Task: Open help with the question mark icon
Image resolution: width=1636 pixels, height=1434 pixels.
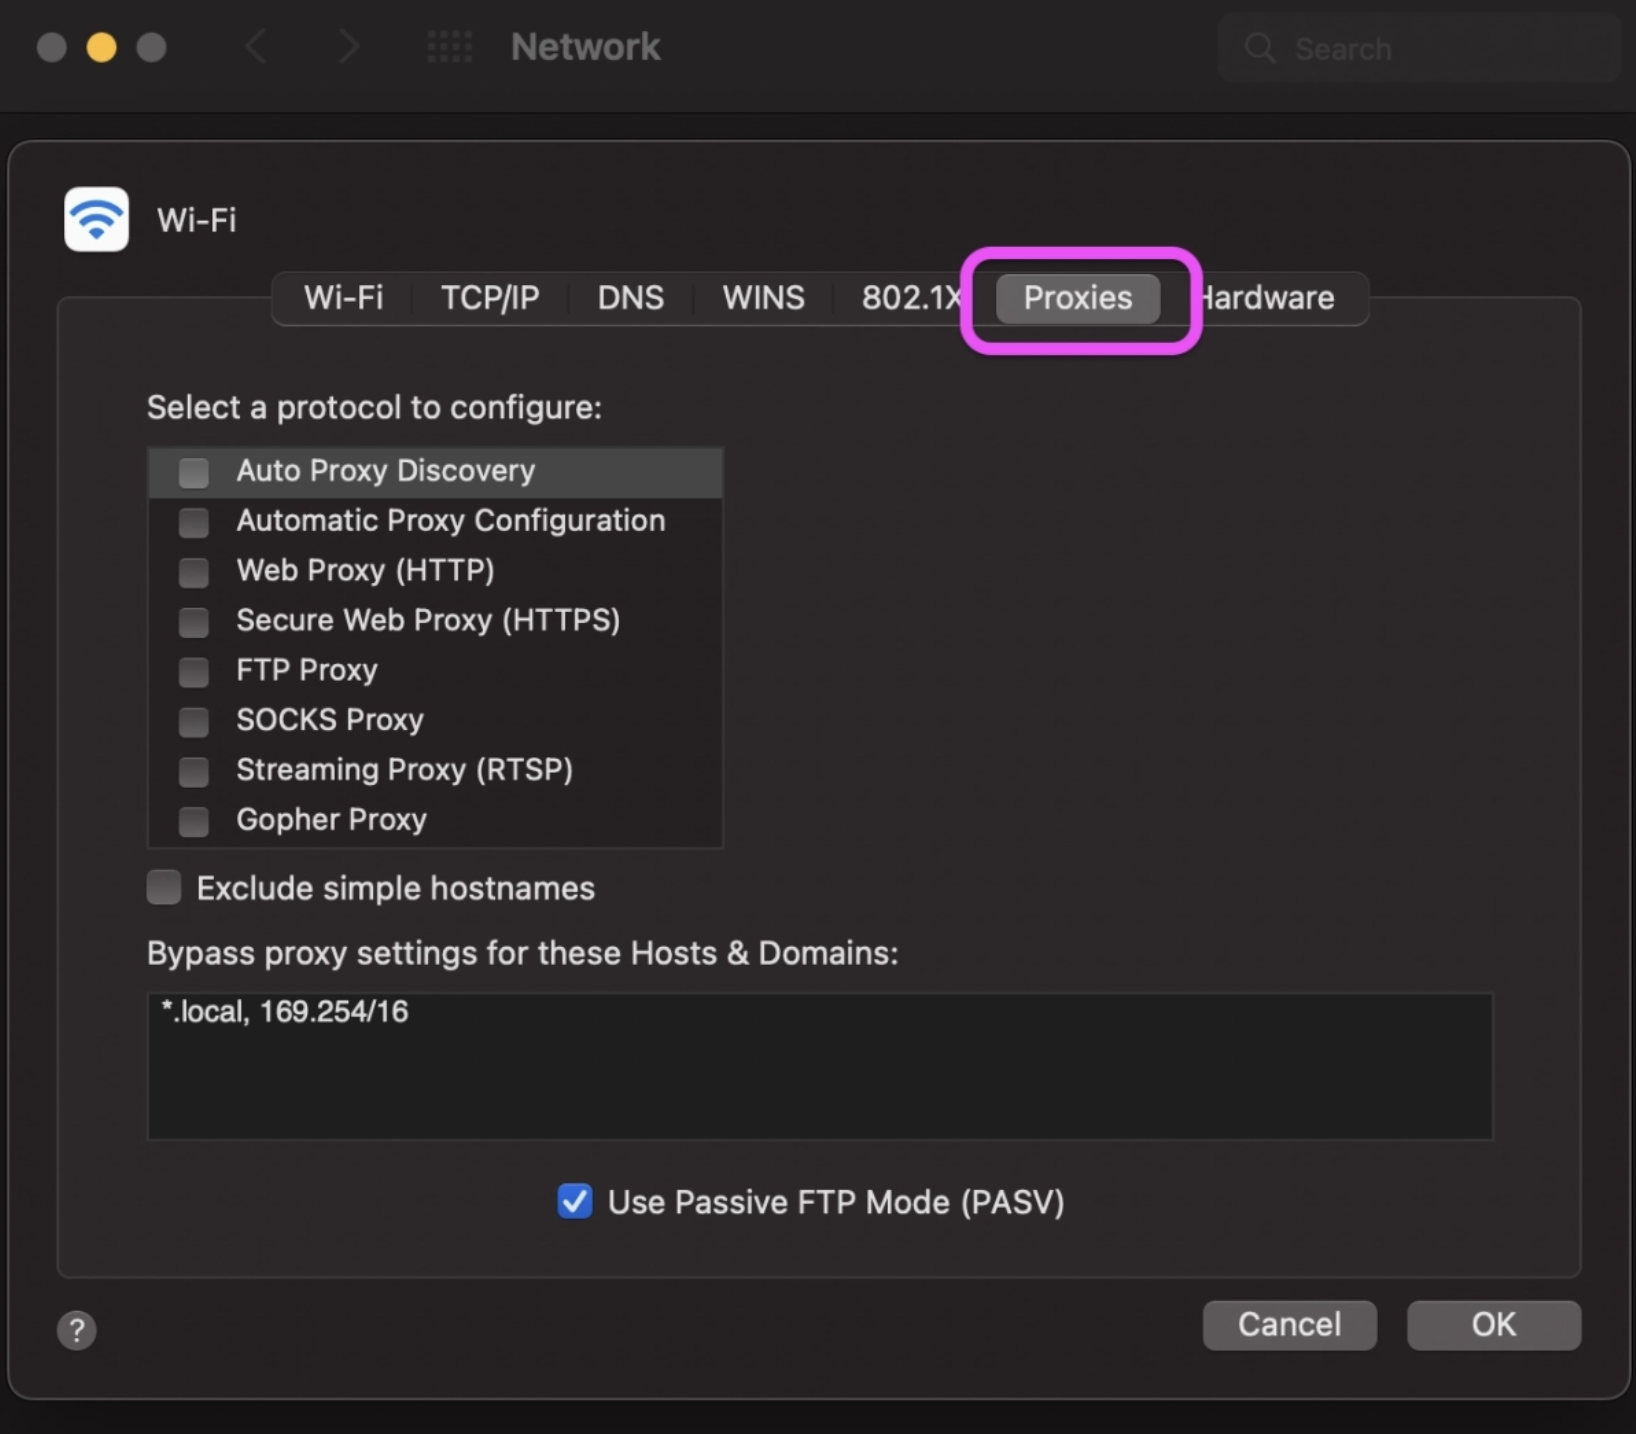Action: (77, 1330)
